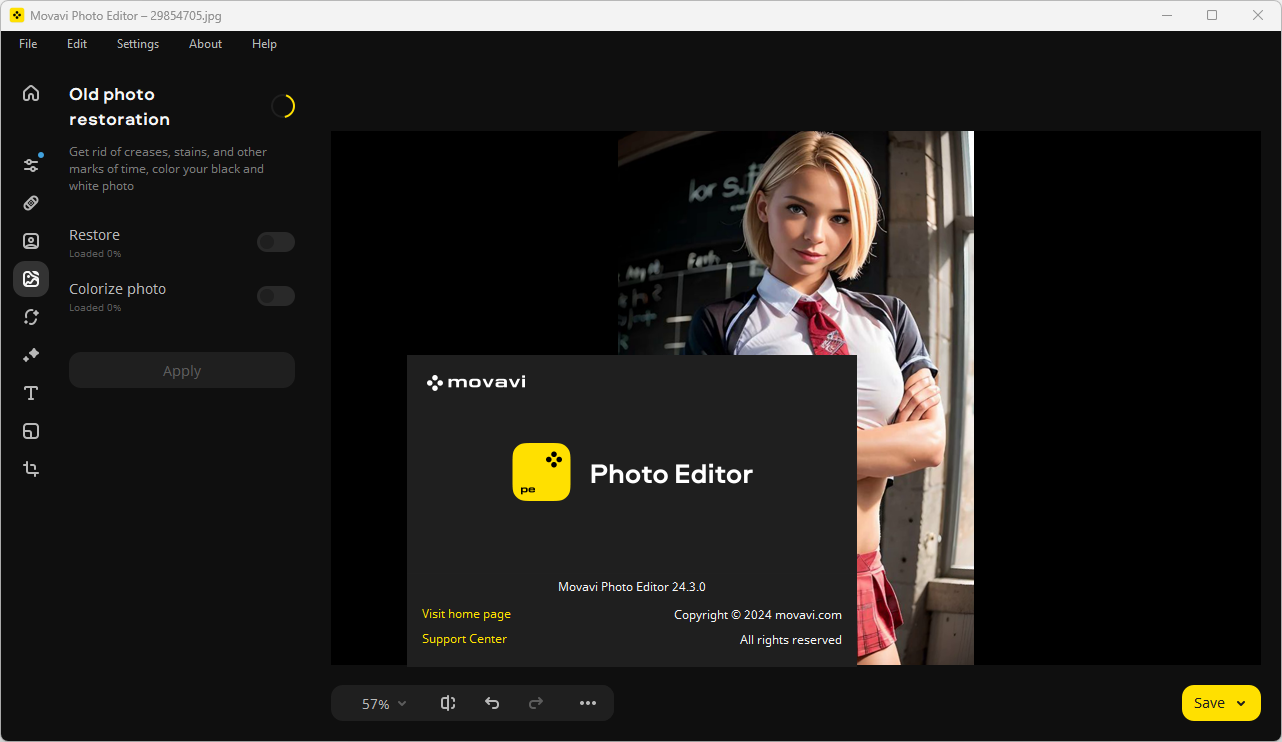The height and width of the screenshot is (742, 1282).
Task: Click the Movavi app icon in title bar
Action: pos(16,15)
